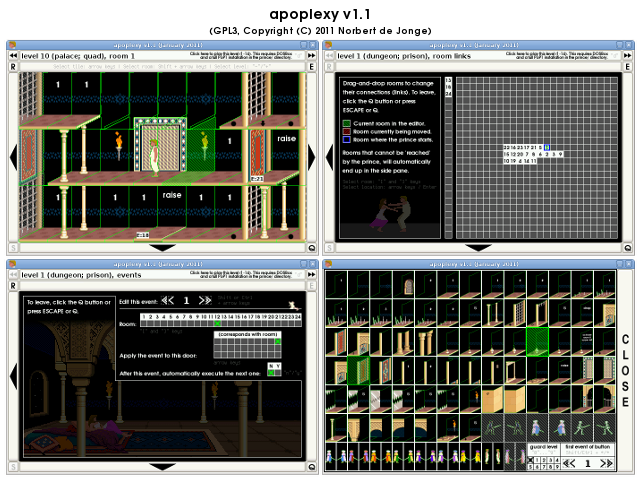Screen dimensions: 640x480
Task: Click left arrow in room links window
Action: 329,157
